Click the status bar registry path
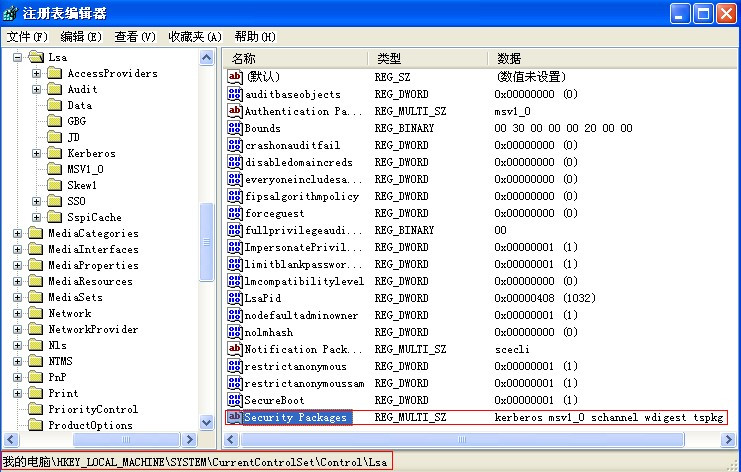This screenshot has height=472, width=741. click(195, 462)
